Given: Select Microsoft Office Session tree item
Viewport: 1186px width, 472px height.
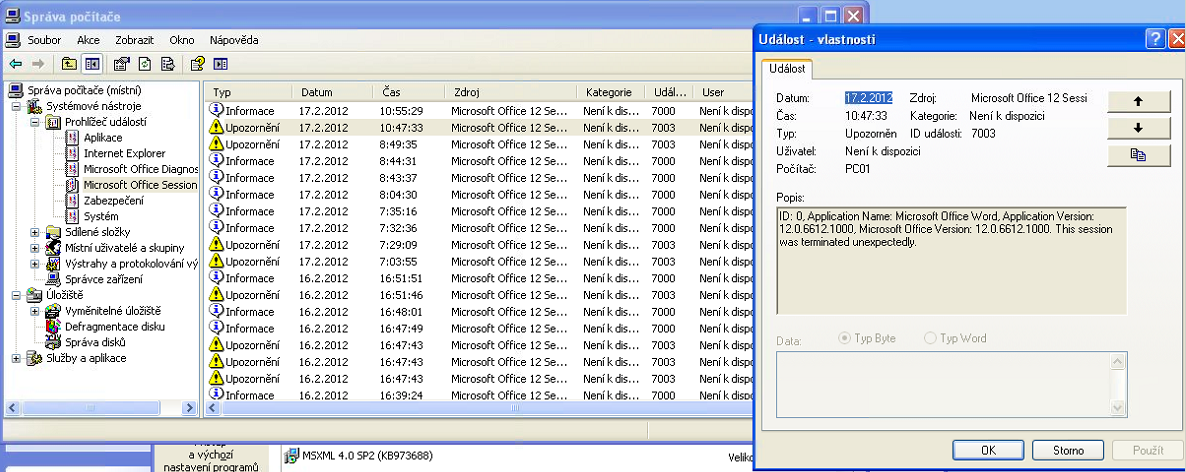Looking at the screenshot, I should pyautogui.click(x=140, y=185).
